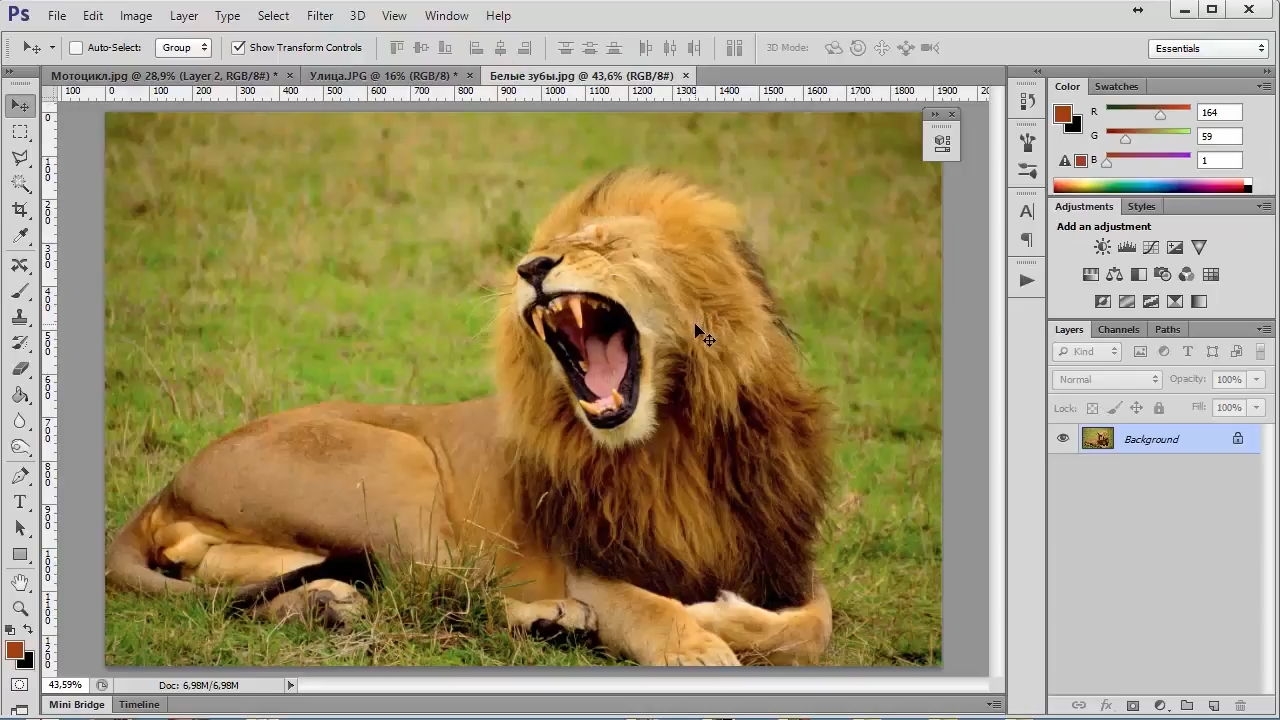Toggle lock transparent pixels

click(1092, 408)
